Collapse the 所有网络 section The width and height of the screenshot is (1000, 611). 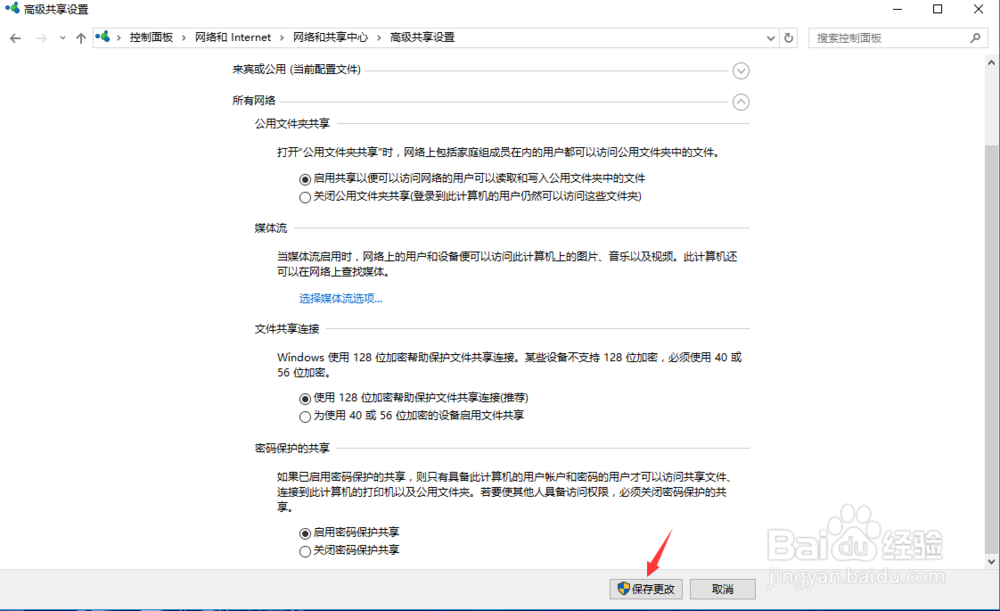(740, 101)
